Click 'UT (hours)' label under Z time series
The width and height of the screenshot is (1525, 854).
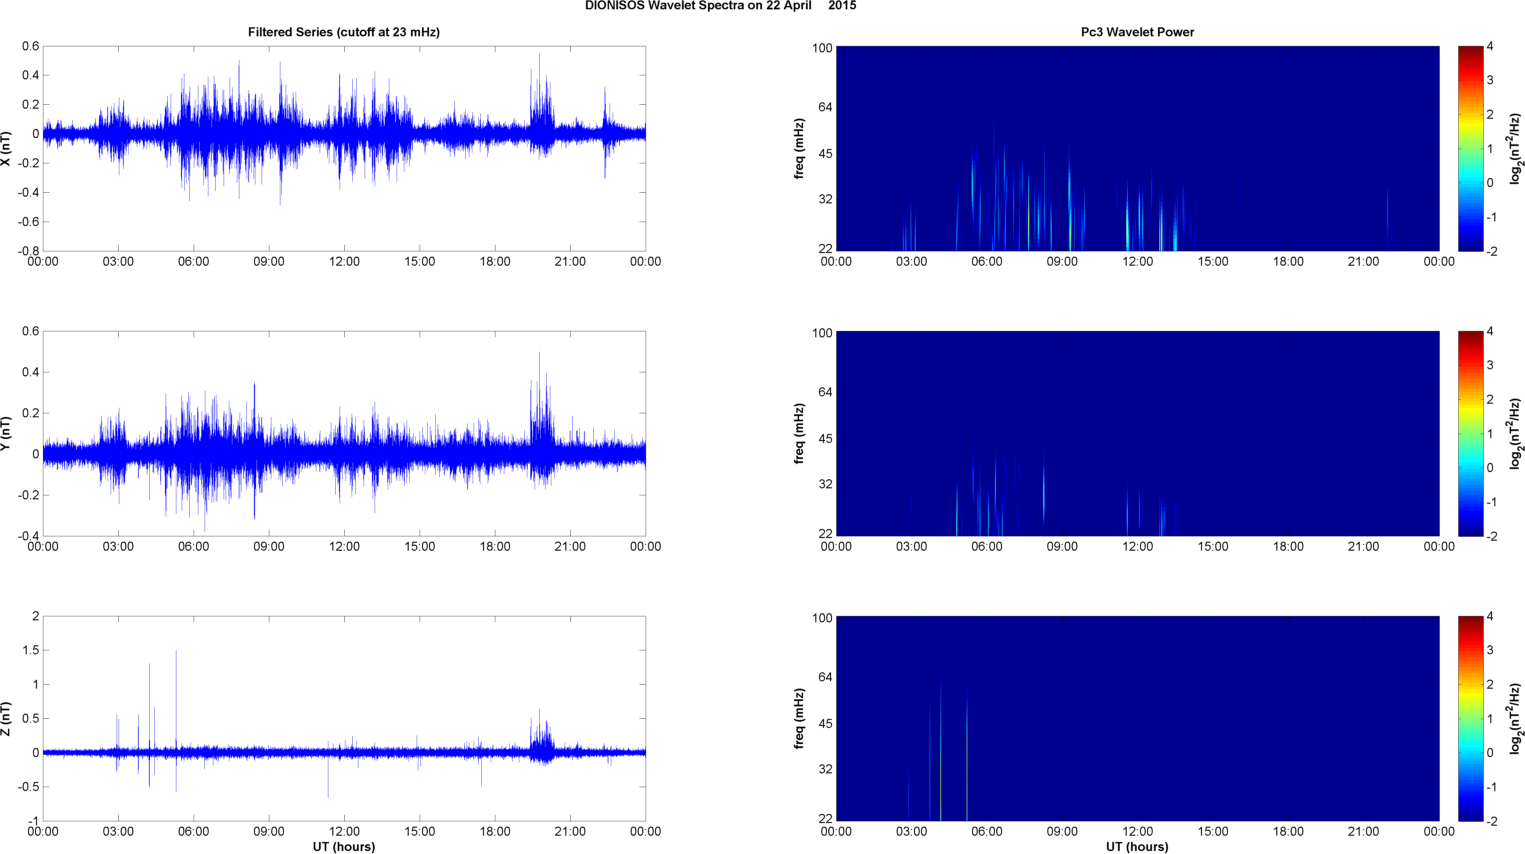pyautogui.click(x=344, y=846)
